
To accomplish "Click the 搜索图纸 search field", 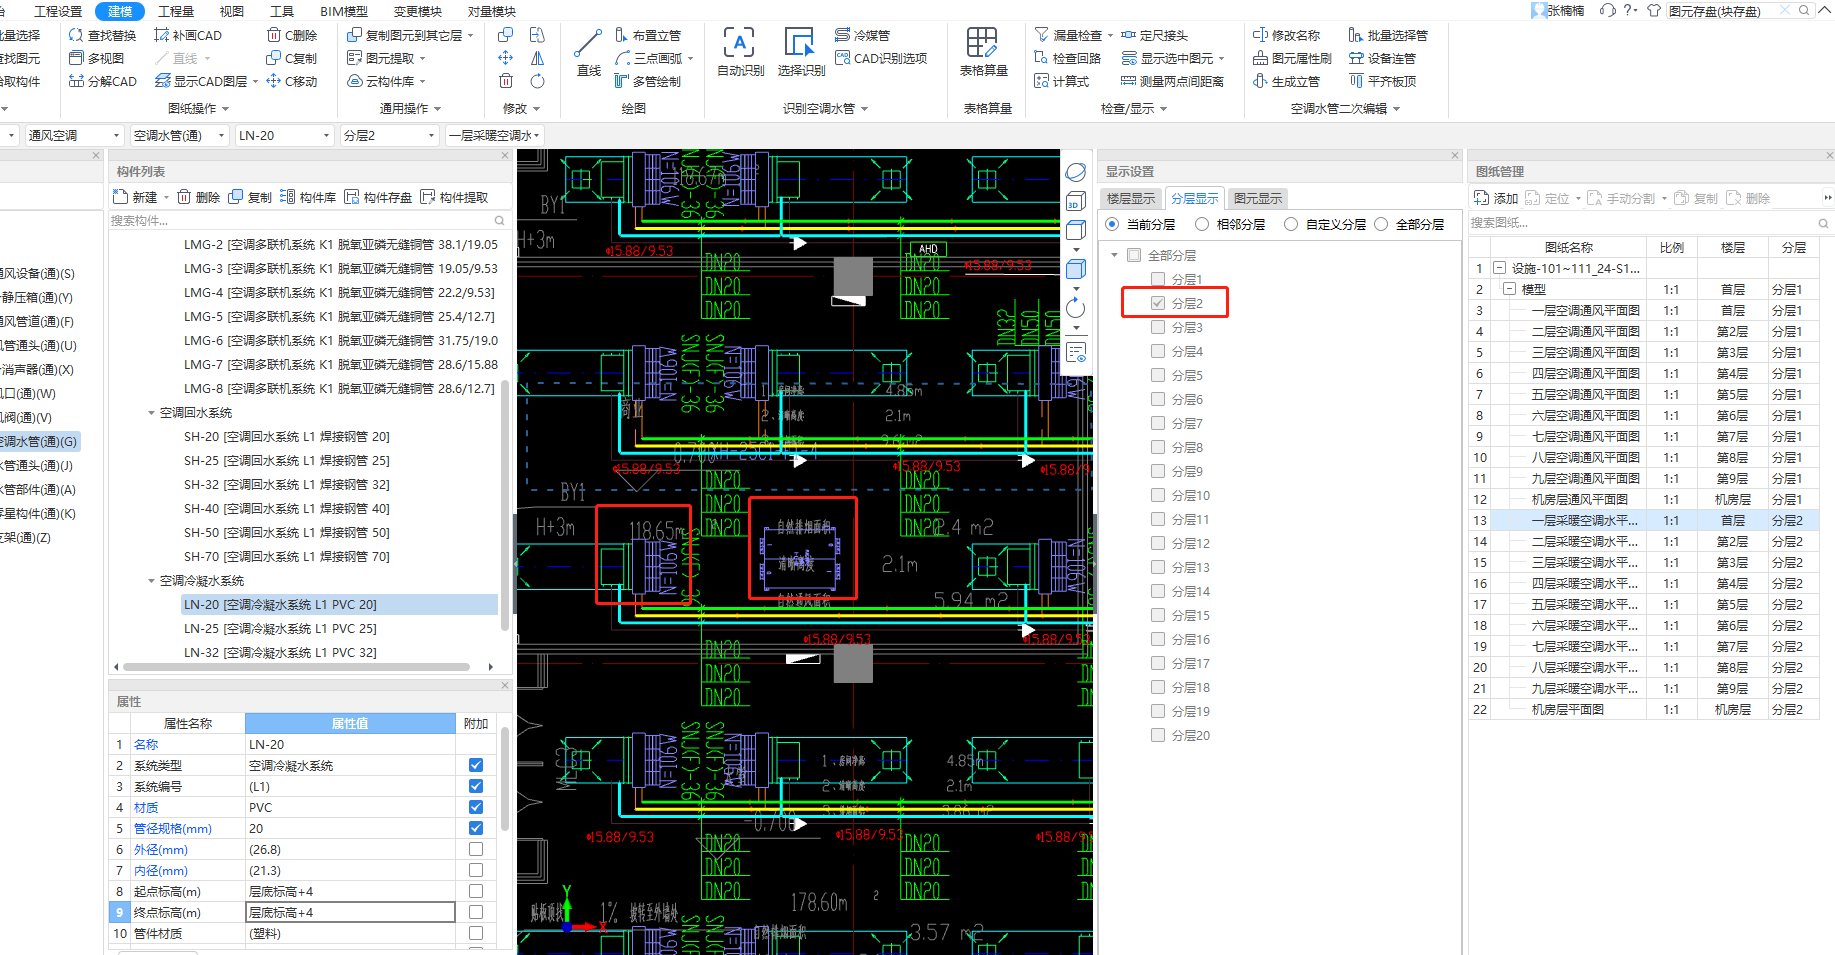I will point(1650,222).
